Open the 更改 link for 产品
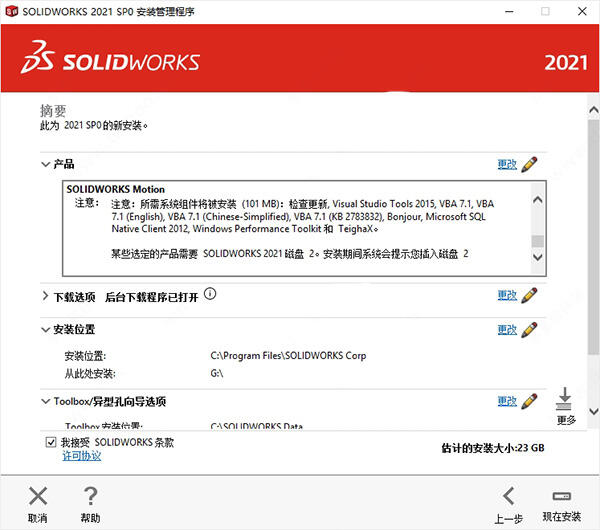This screenshot has height=530, width=600. 507,165
